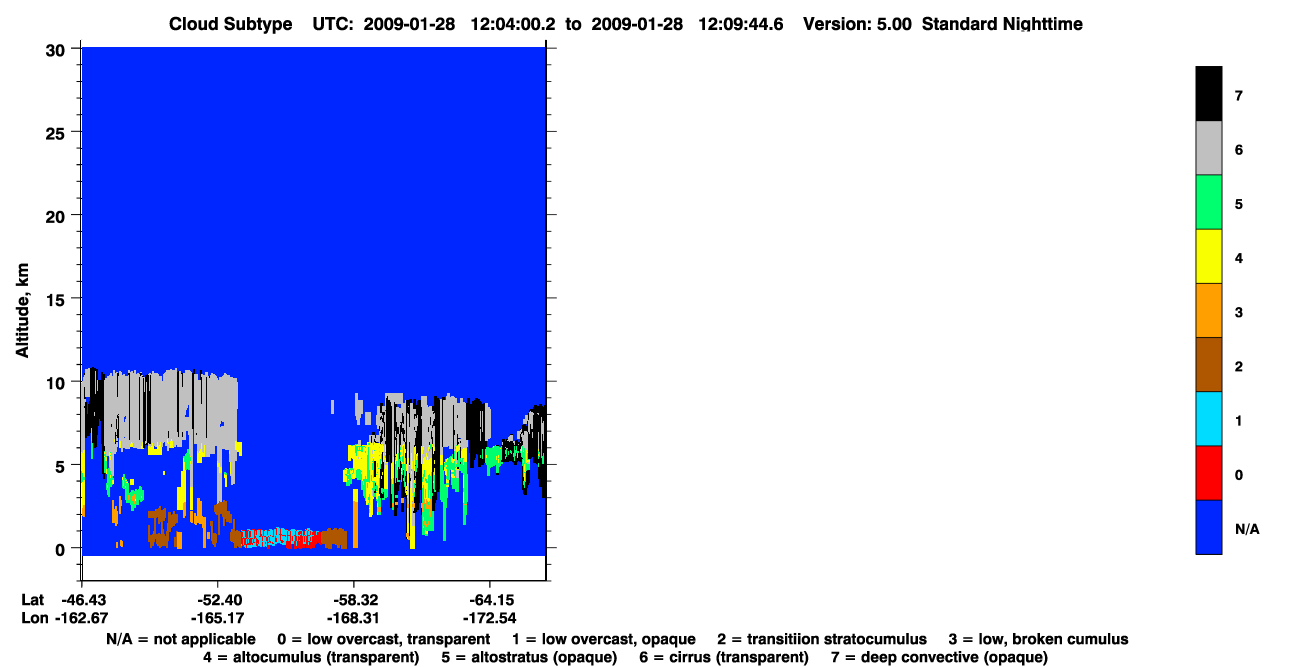Viewport: 1300px width, 667px height.
Task: Click '4 = altocumulus (transparent)' legend text
Action: [311, 657]
